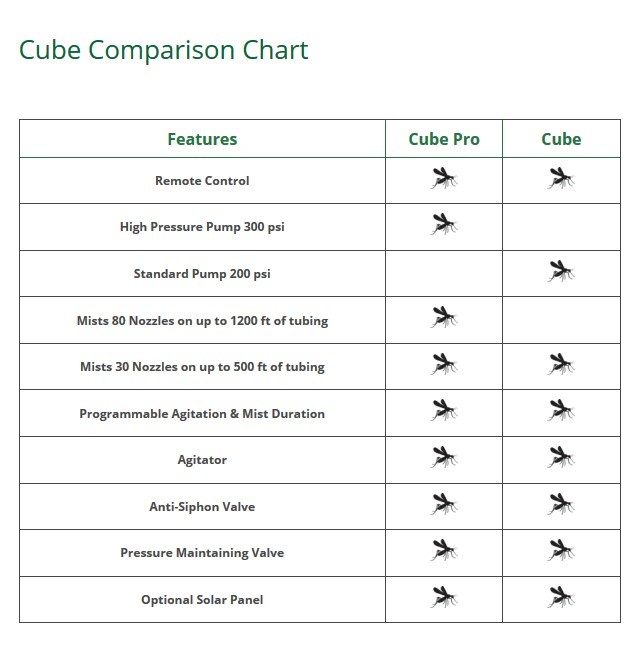Click Cube mosquito in Mists 30 Nozzles row
The image size is (644, 645).
pyautogui.click(x=561, y=364)
